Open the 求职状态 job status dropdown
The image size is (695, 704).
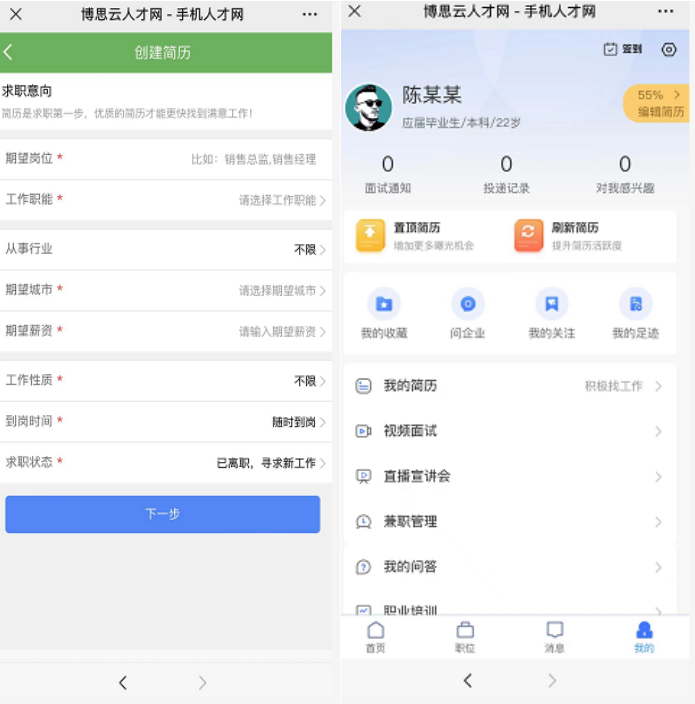271,463
